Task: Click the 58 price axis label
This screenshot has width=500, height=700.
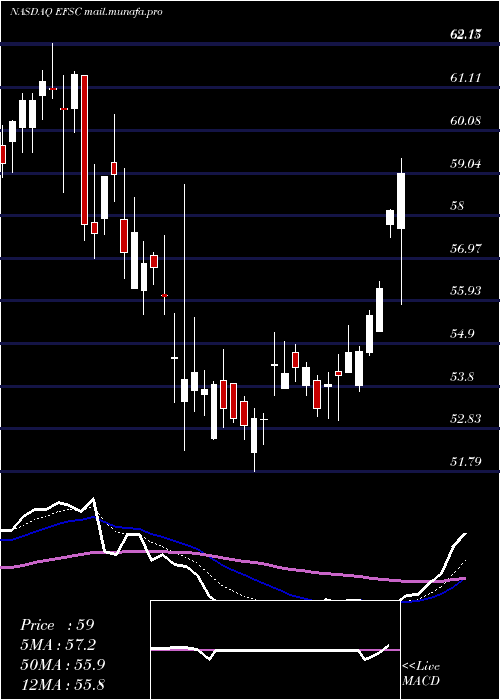Action: point(458,206)
